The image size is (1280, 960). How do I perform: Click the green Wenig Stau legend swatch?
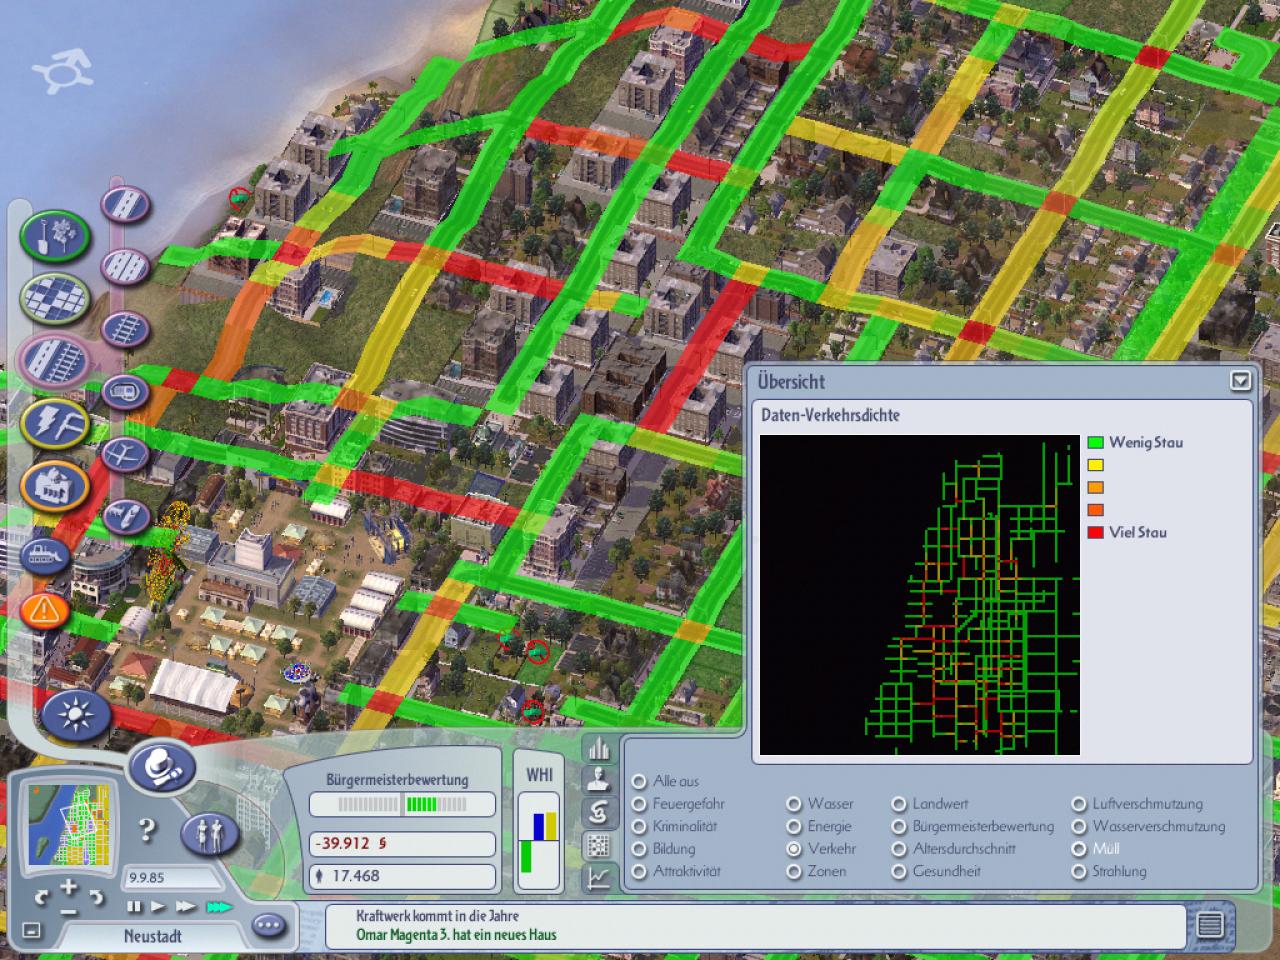(1095, 442)
